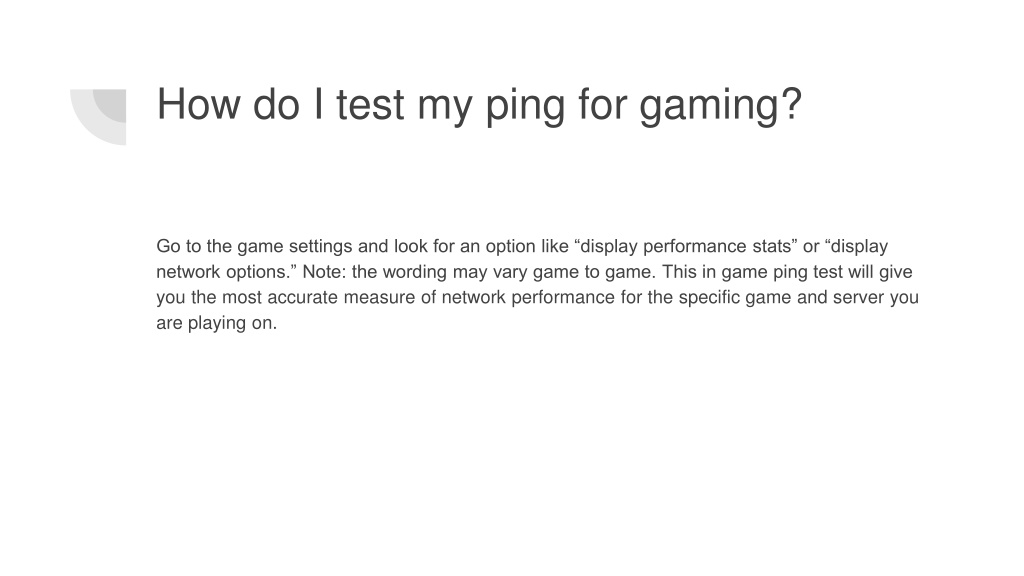Select the slide title about testing ping
Screen dimensions: 1024x576
(479, 104)
